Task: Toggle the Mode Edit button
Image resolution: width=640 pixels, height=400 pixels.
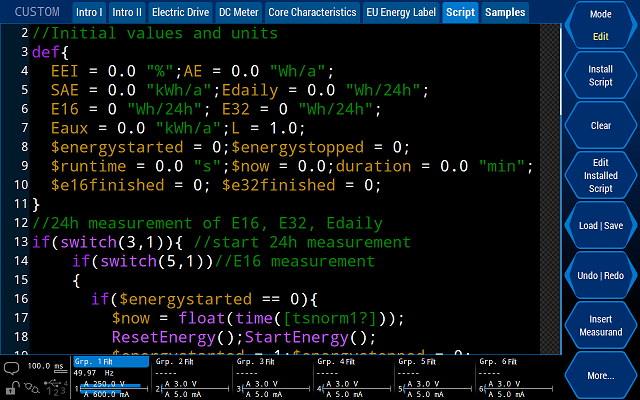Action: (x=600, y=25)
